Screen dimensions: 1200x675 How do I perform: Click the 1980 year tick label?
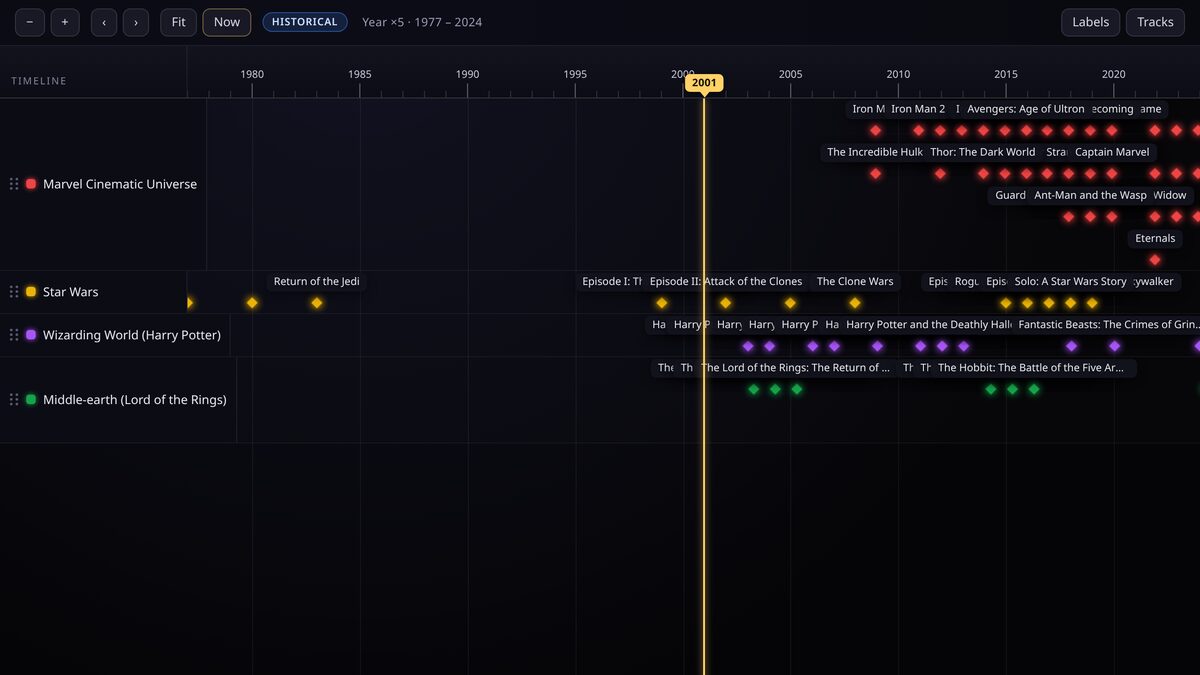click(x=252, y=74)
